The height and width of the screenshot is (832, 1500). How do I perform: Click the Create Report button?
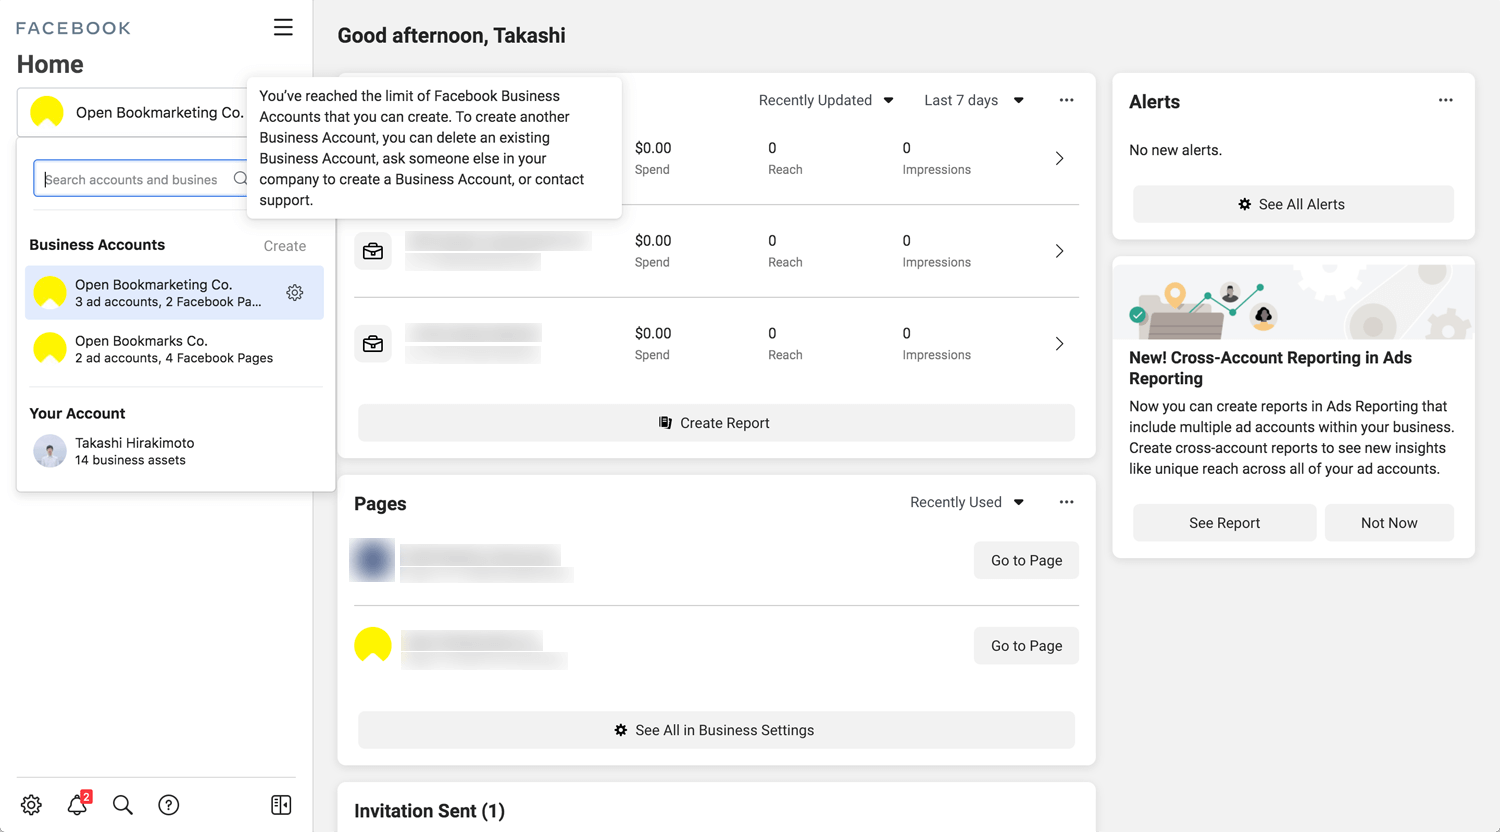(716, 423)
